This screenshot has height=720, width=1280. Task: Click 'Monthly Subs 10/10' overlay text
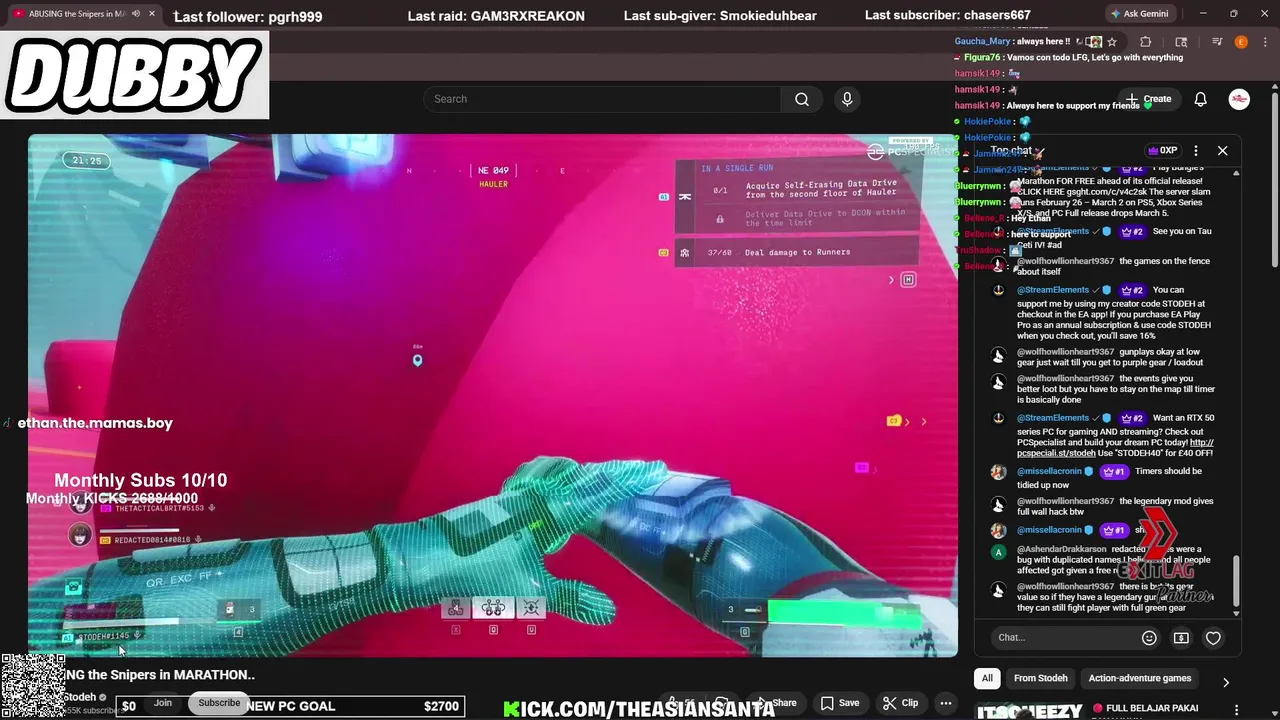pos(140,481)
